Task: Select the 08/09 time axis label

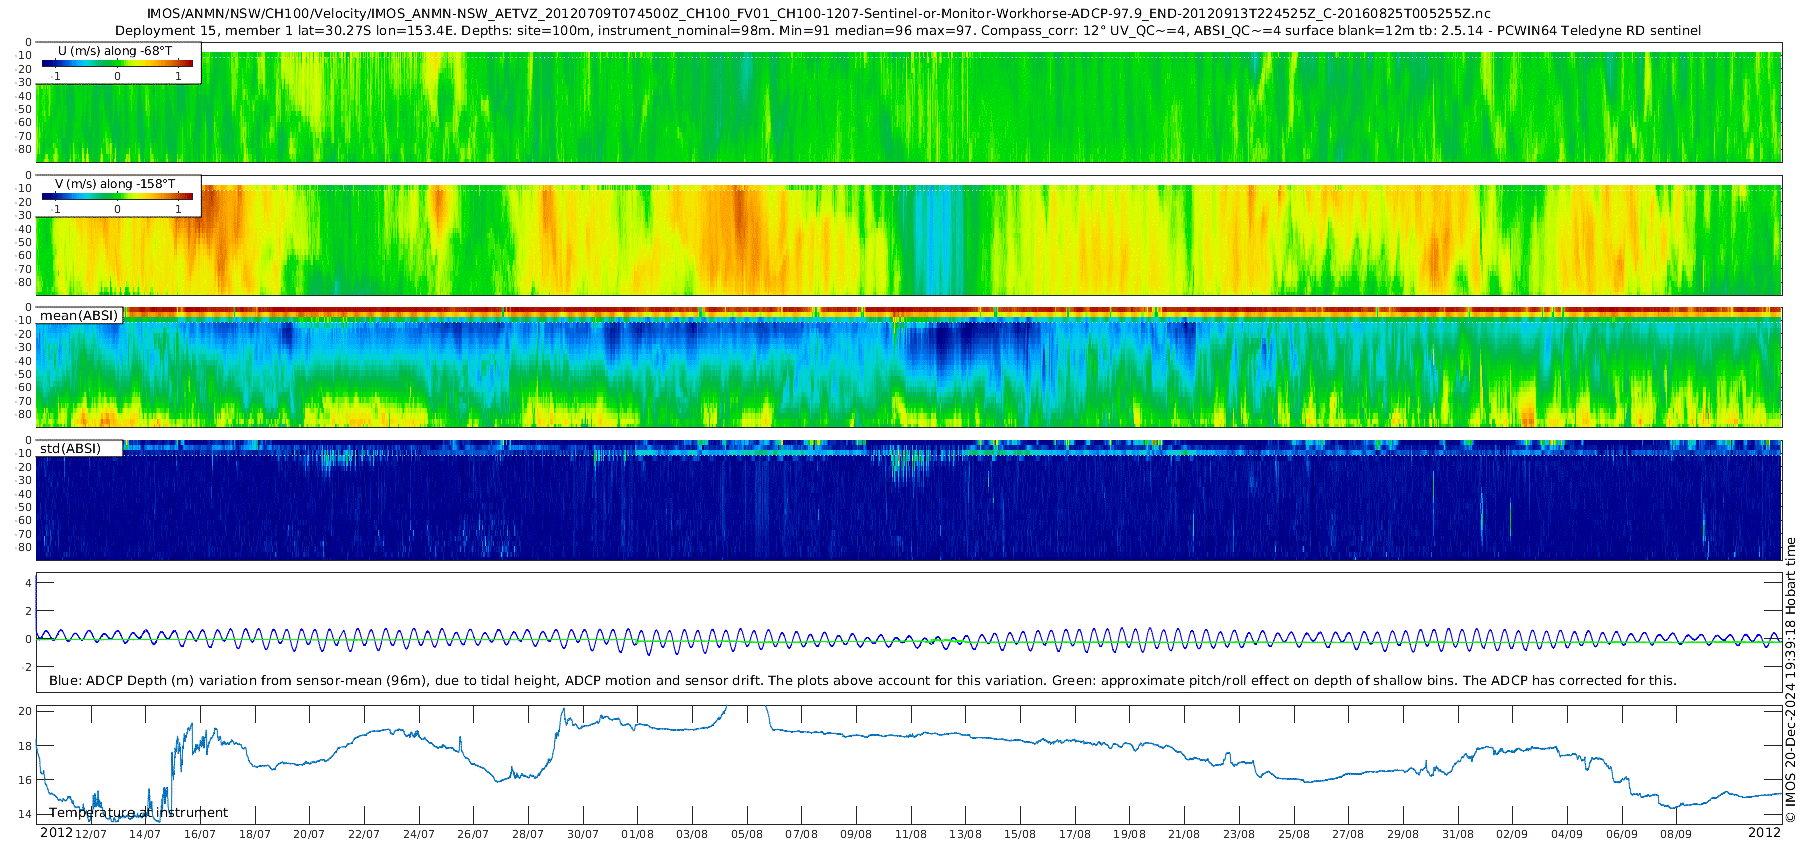Action: (1676, 834)
